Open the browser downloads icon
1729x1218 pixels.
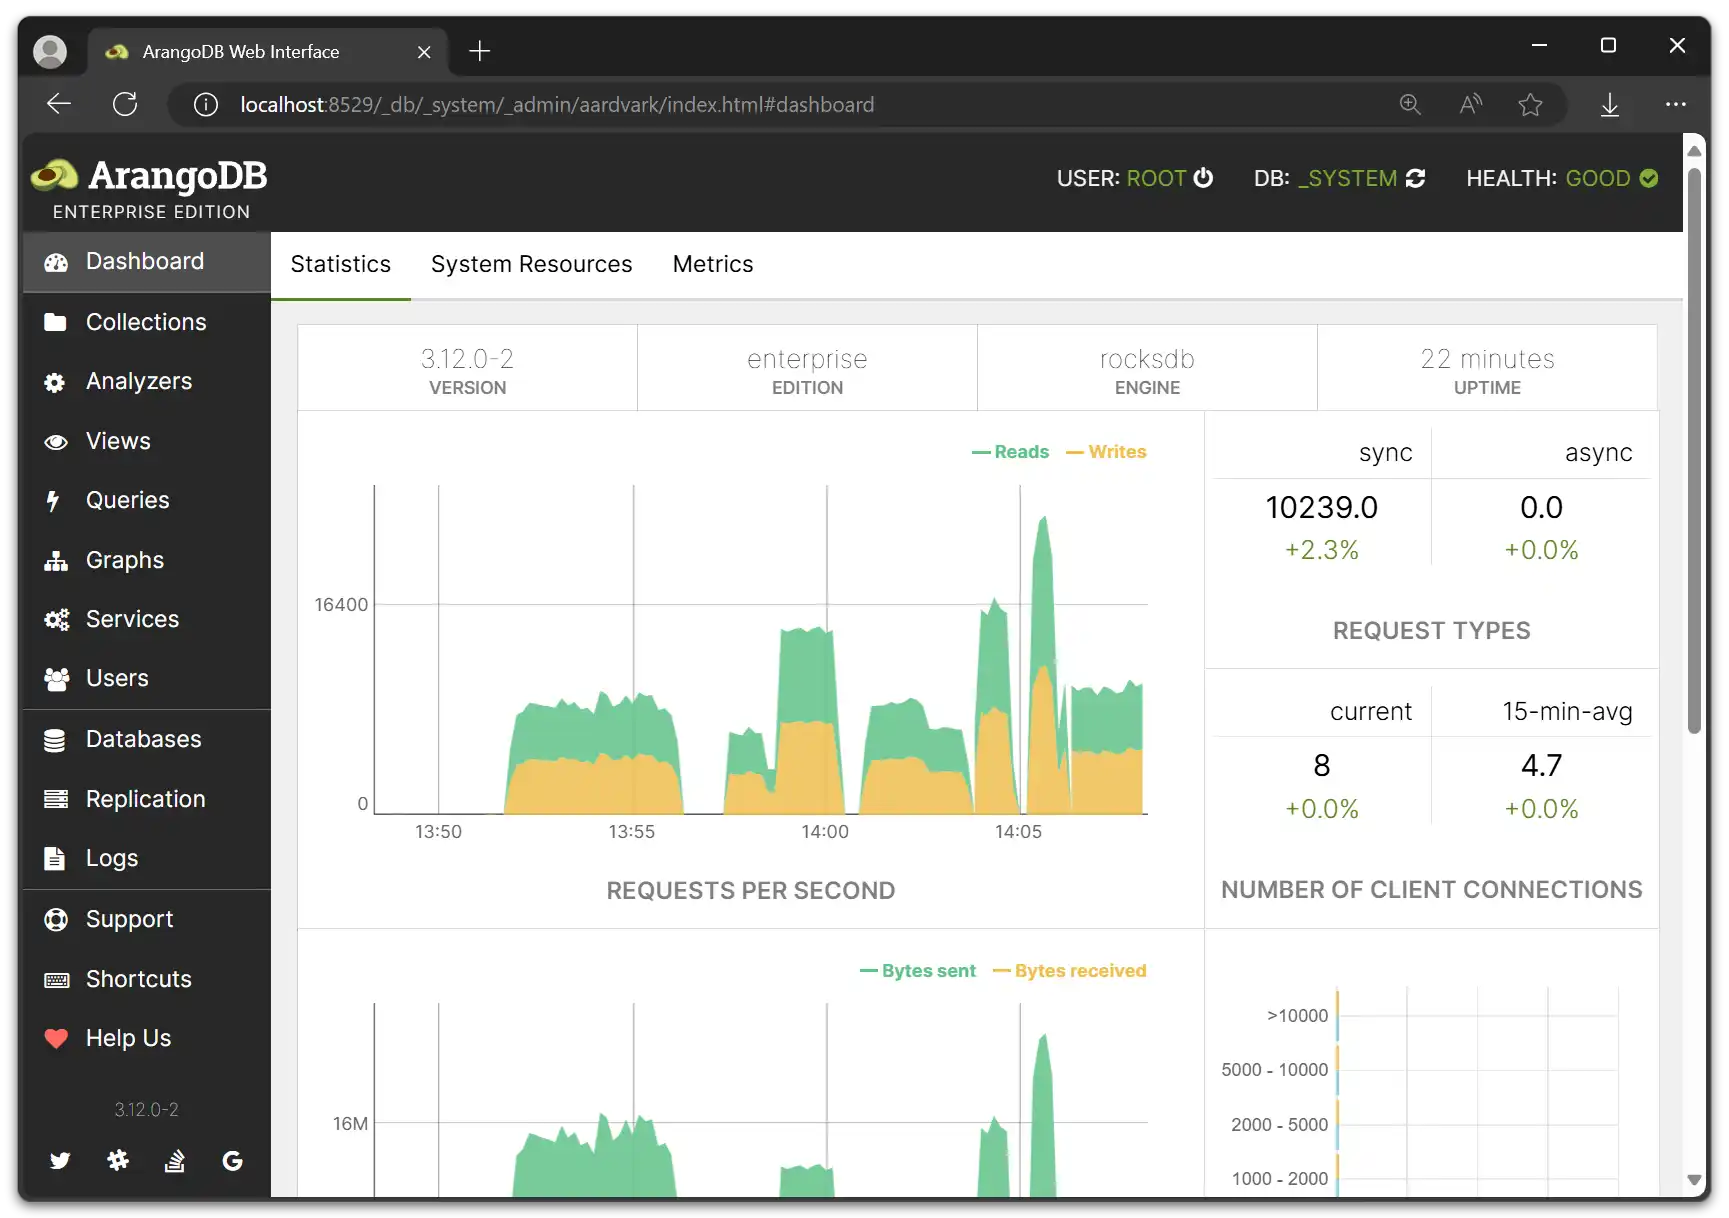point(1610,104)
